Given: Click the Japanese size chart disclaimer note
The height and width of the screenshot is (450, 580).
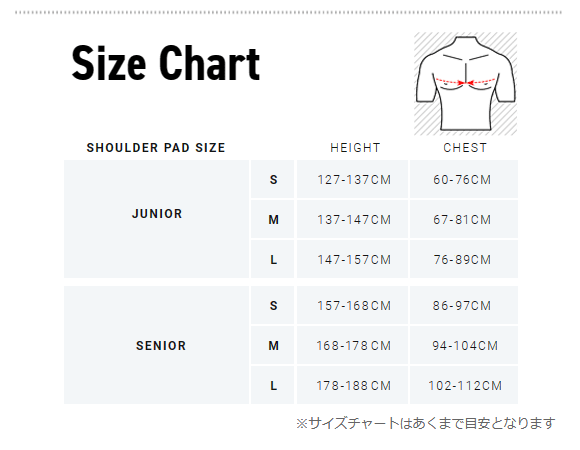Looking at the screenshot, I should (426, 423).
